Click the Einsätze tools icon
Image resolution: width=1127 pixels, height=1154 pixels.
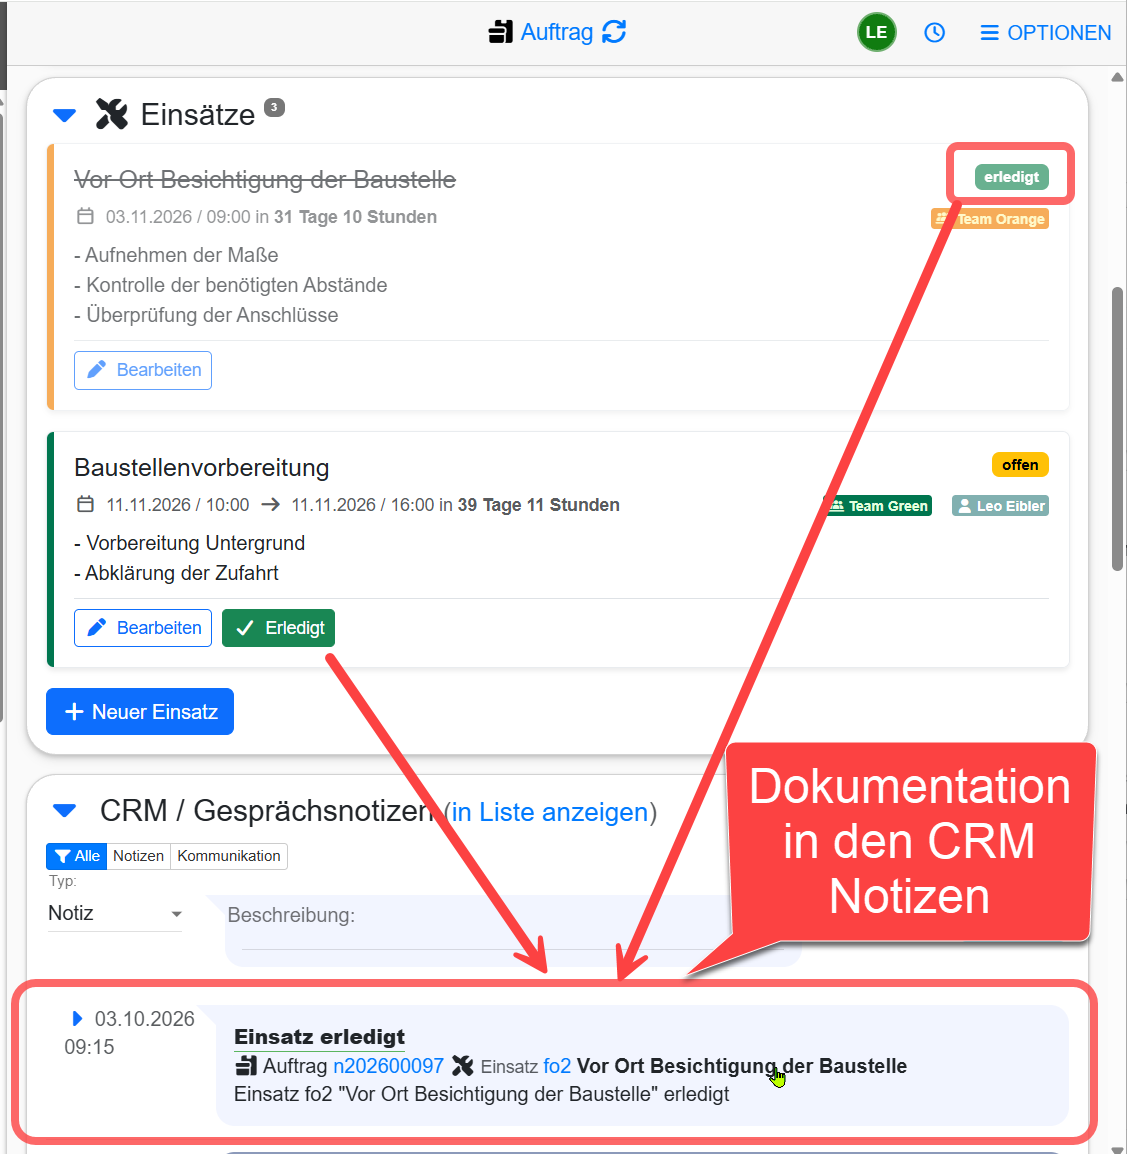(112, 114)
